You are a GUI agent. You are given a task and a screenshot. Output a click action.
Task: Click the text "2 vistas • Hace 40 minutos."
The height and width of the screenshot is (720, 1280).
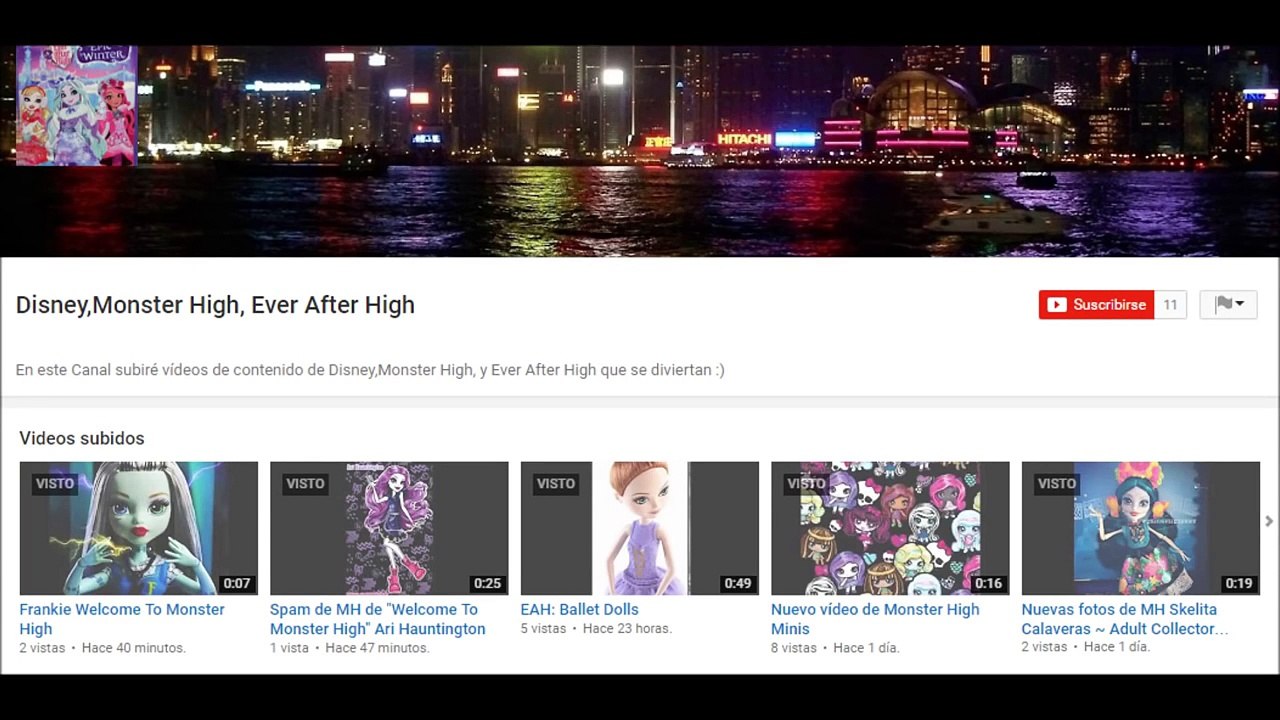click(x=103, y=648)
